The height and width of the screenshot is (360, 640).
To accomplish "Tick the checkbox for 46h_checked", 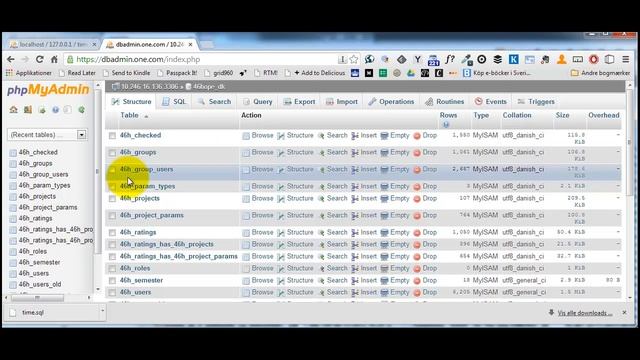I will [112, 136].
